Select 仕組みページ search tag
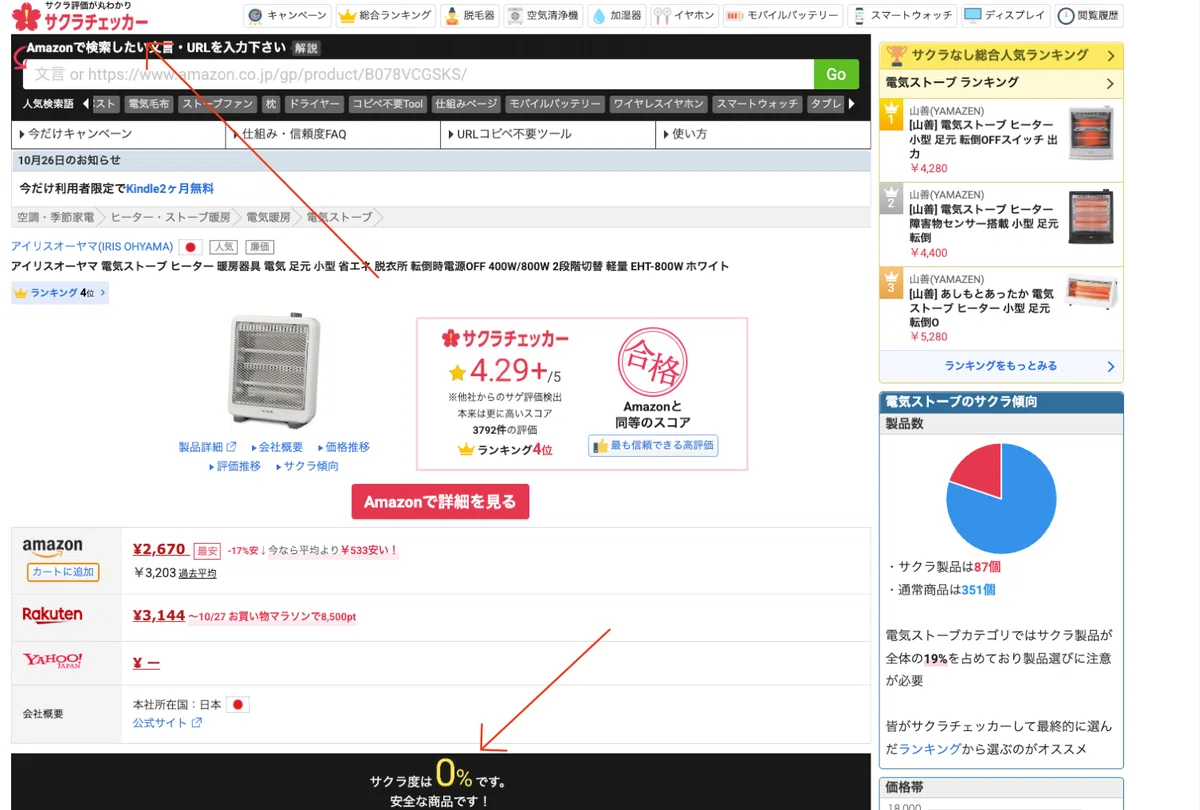 [467, 104]
